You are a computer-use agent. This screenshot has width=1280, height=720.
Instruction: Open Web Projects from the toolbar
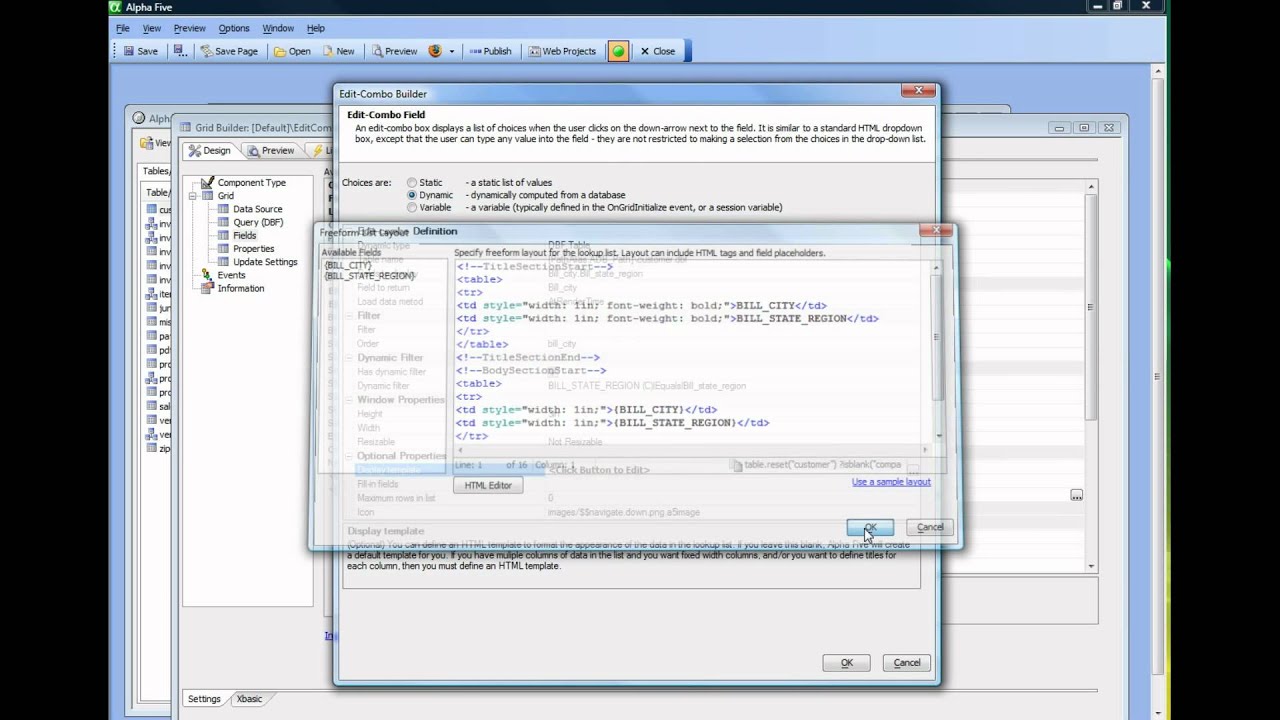point(562,51)
